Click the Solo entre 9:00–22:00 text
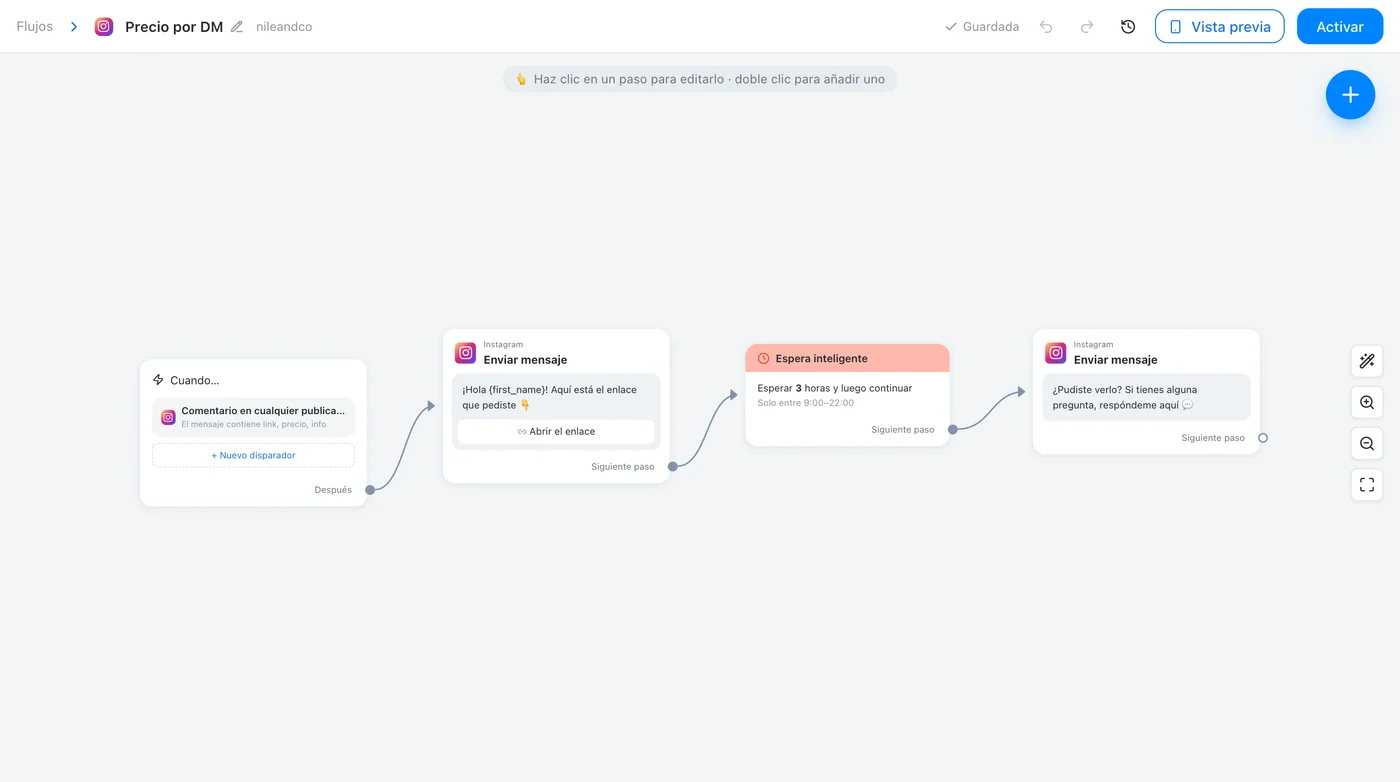1400x782 pixels. [x=806, y=403]
